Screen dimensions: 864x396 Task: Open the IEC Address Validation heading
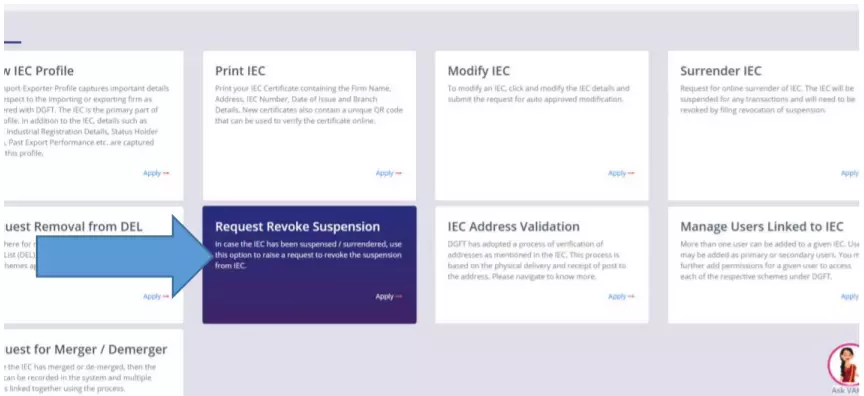tap(514, 226)
